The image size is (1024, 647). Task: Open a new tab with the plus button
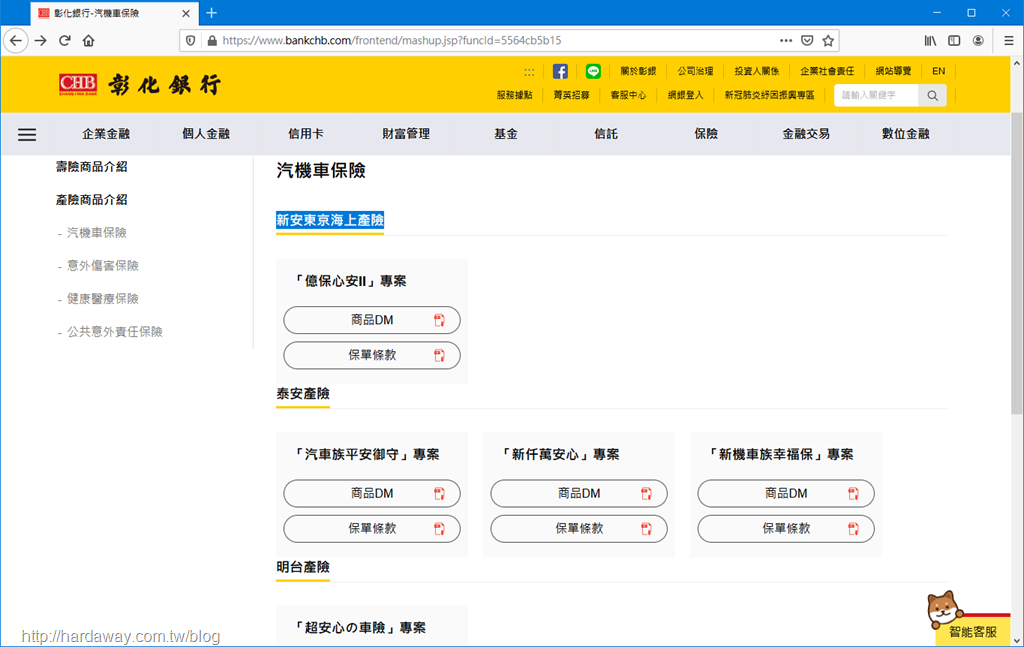click(x=212, y=13)
